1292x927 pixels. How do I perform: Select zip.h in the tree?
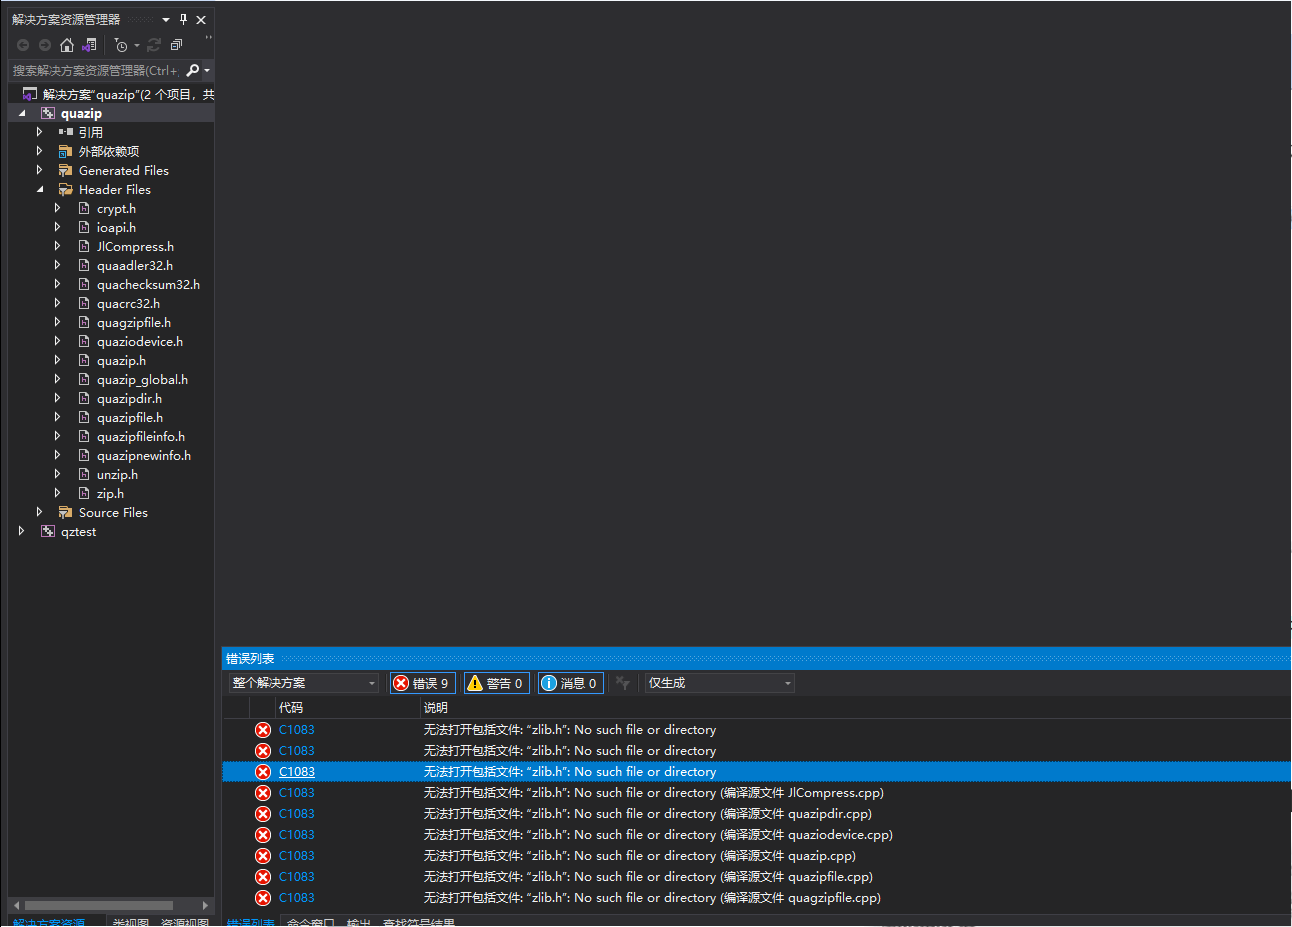click(x=110, y=493)
